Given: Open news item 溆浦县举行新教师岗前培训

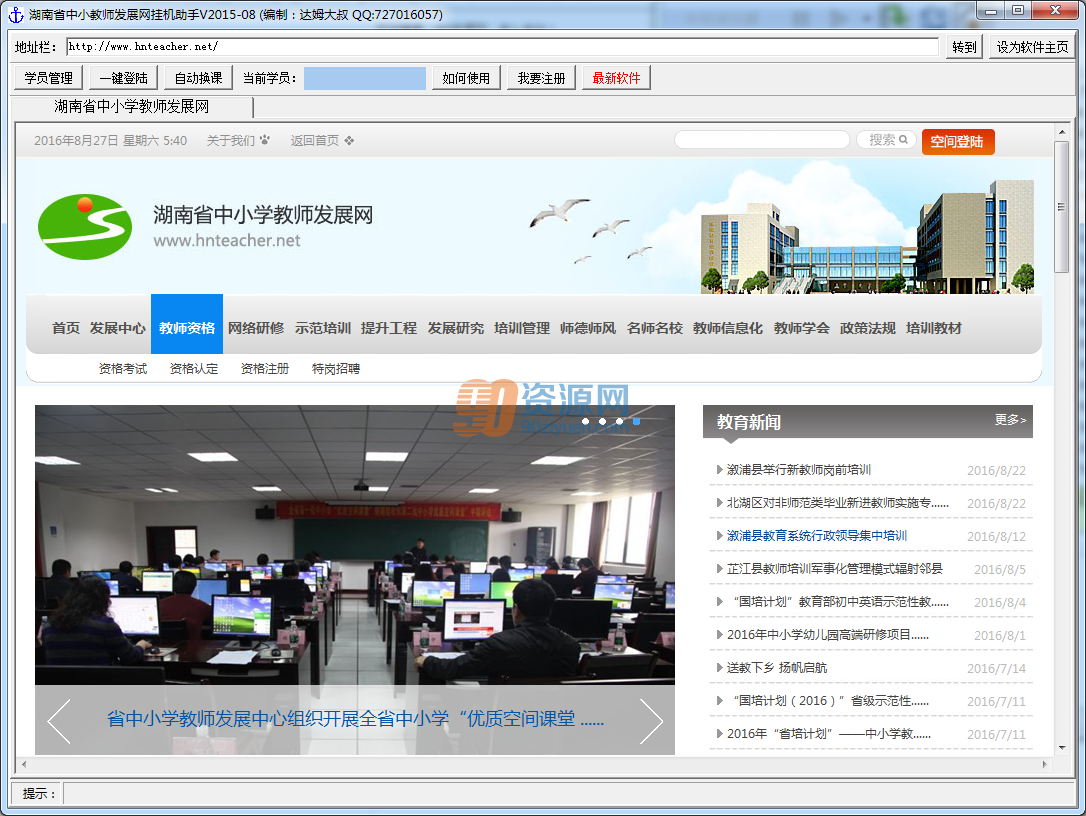Looking at the screenshot, I should (799, 470).
